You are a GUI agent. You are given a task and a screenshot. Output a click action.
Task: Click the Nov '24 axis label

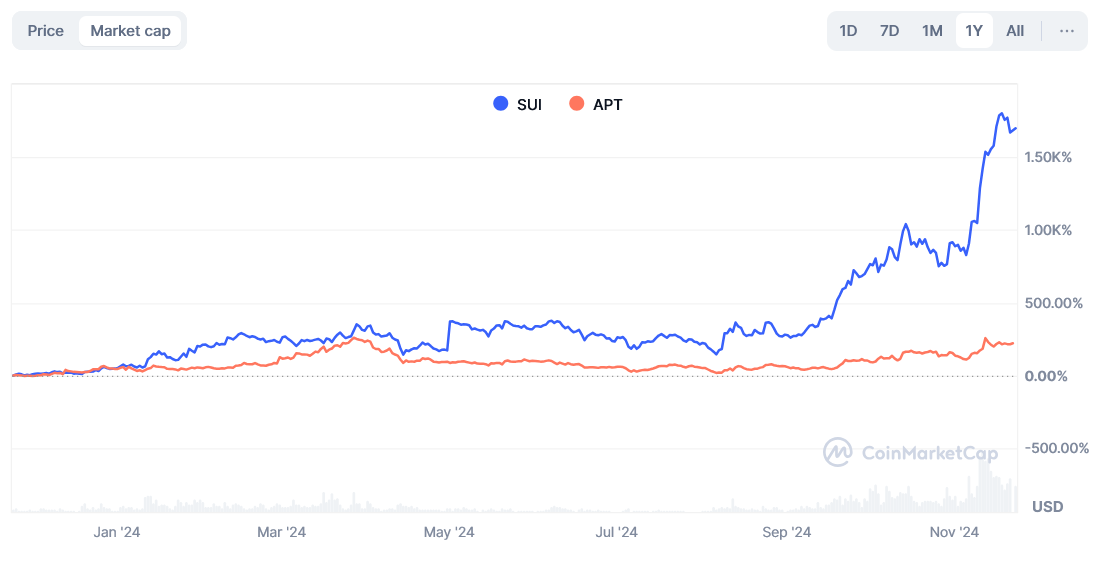954,533
